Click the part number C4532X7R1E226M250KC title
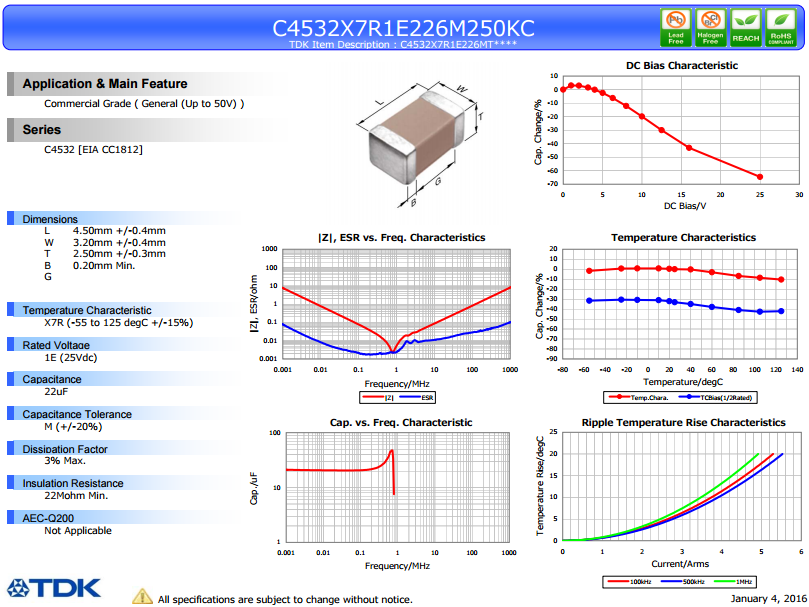Viewport: 809px width, 607px height. click(403, 28)
